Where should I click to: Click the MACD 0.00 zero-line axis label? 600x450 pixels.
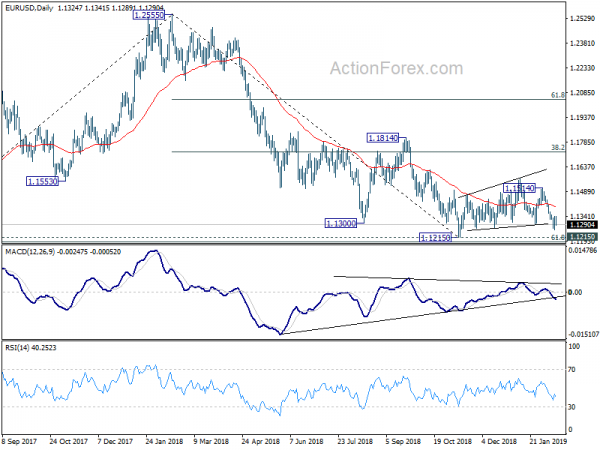tap(575, 292)
